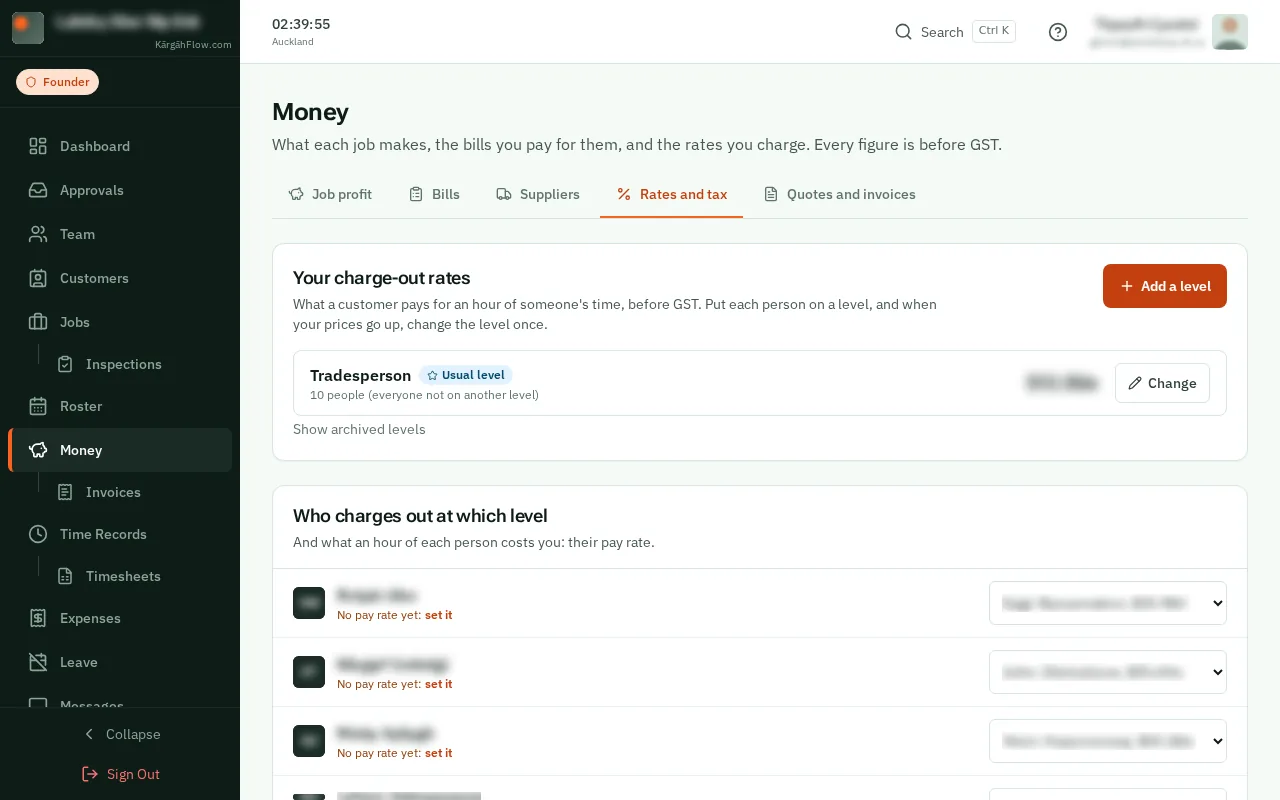Click Show archived levels link

pyautogui.click(x=359, y=429)
